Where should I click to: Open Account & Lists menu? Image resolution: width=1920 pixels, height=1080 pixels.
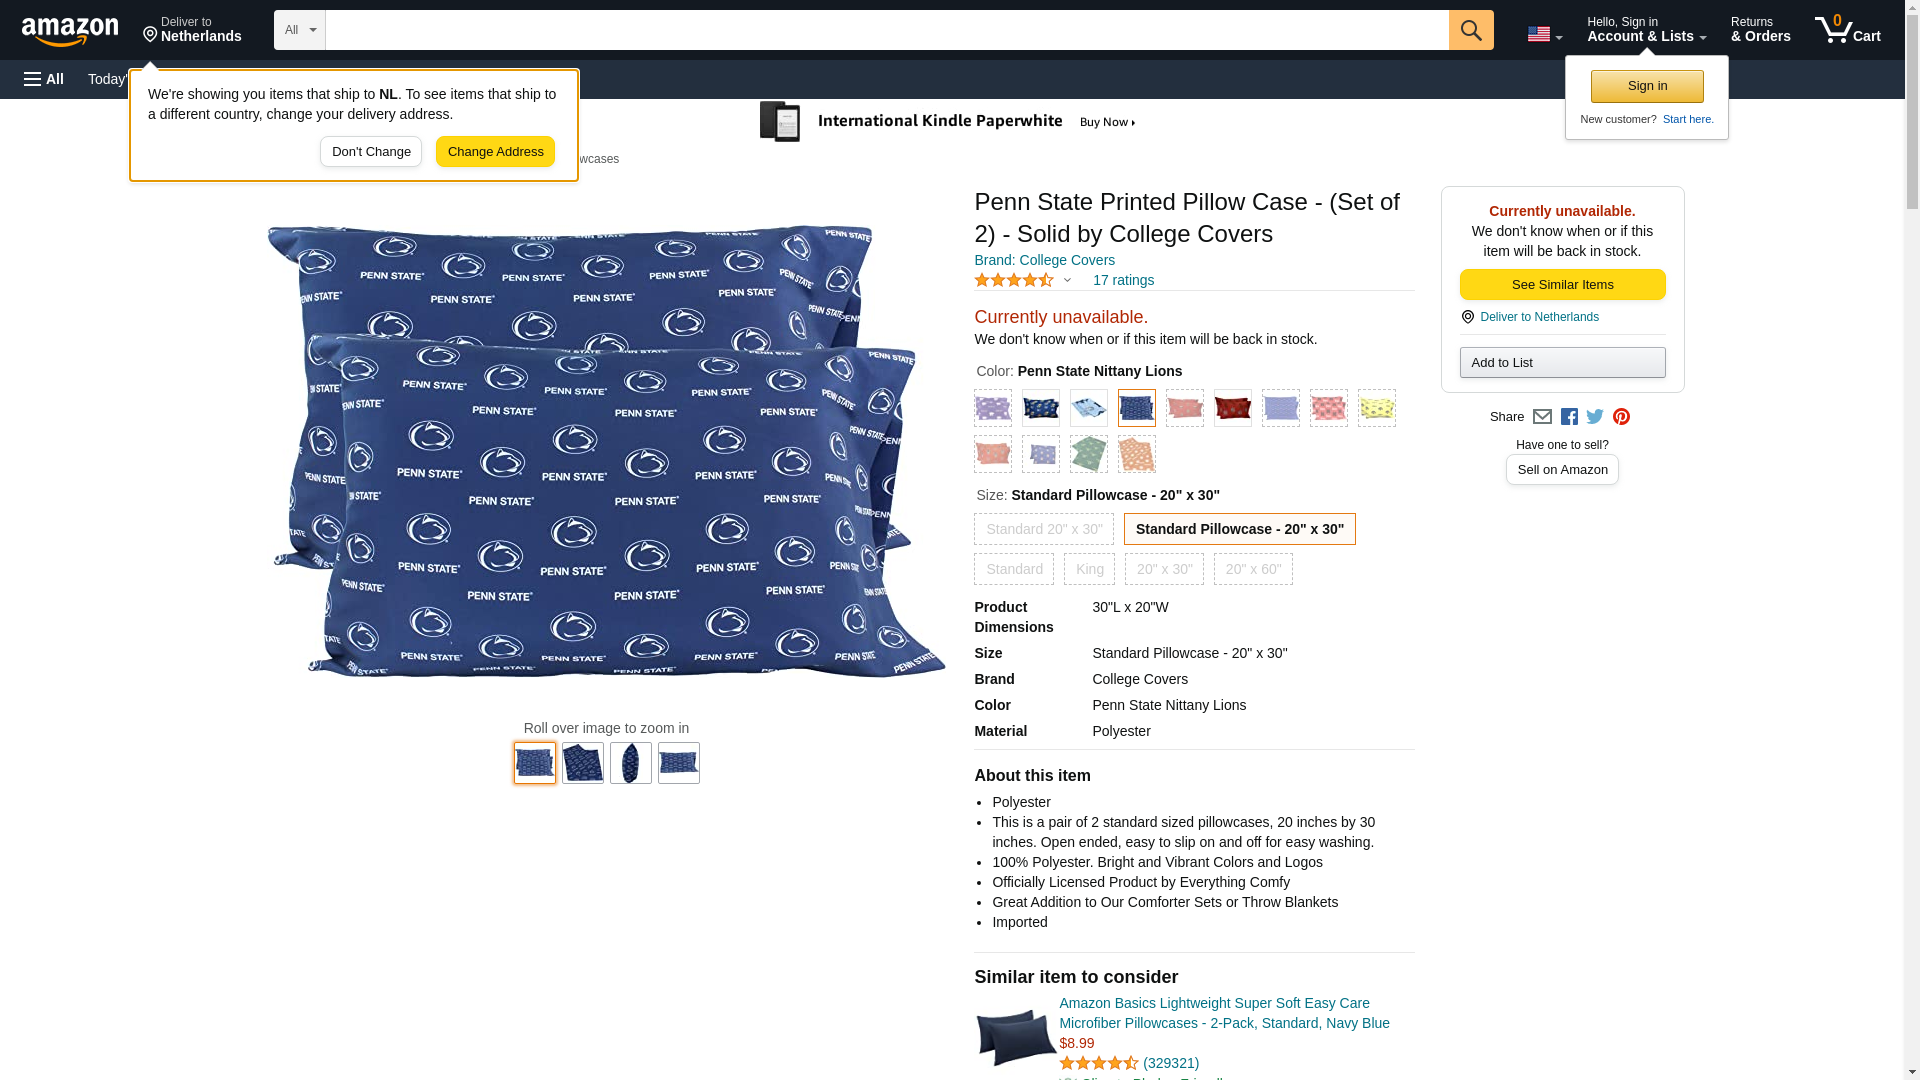[x=1646, y=30]
